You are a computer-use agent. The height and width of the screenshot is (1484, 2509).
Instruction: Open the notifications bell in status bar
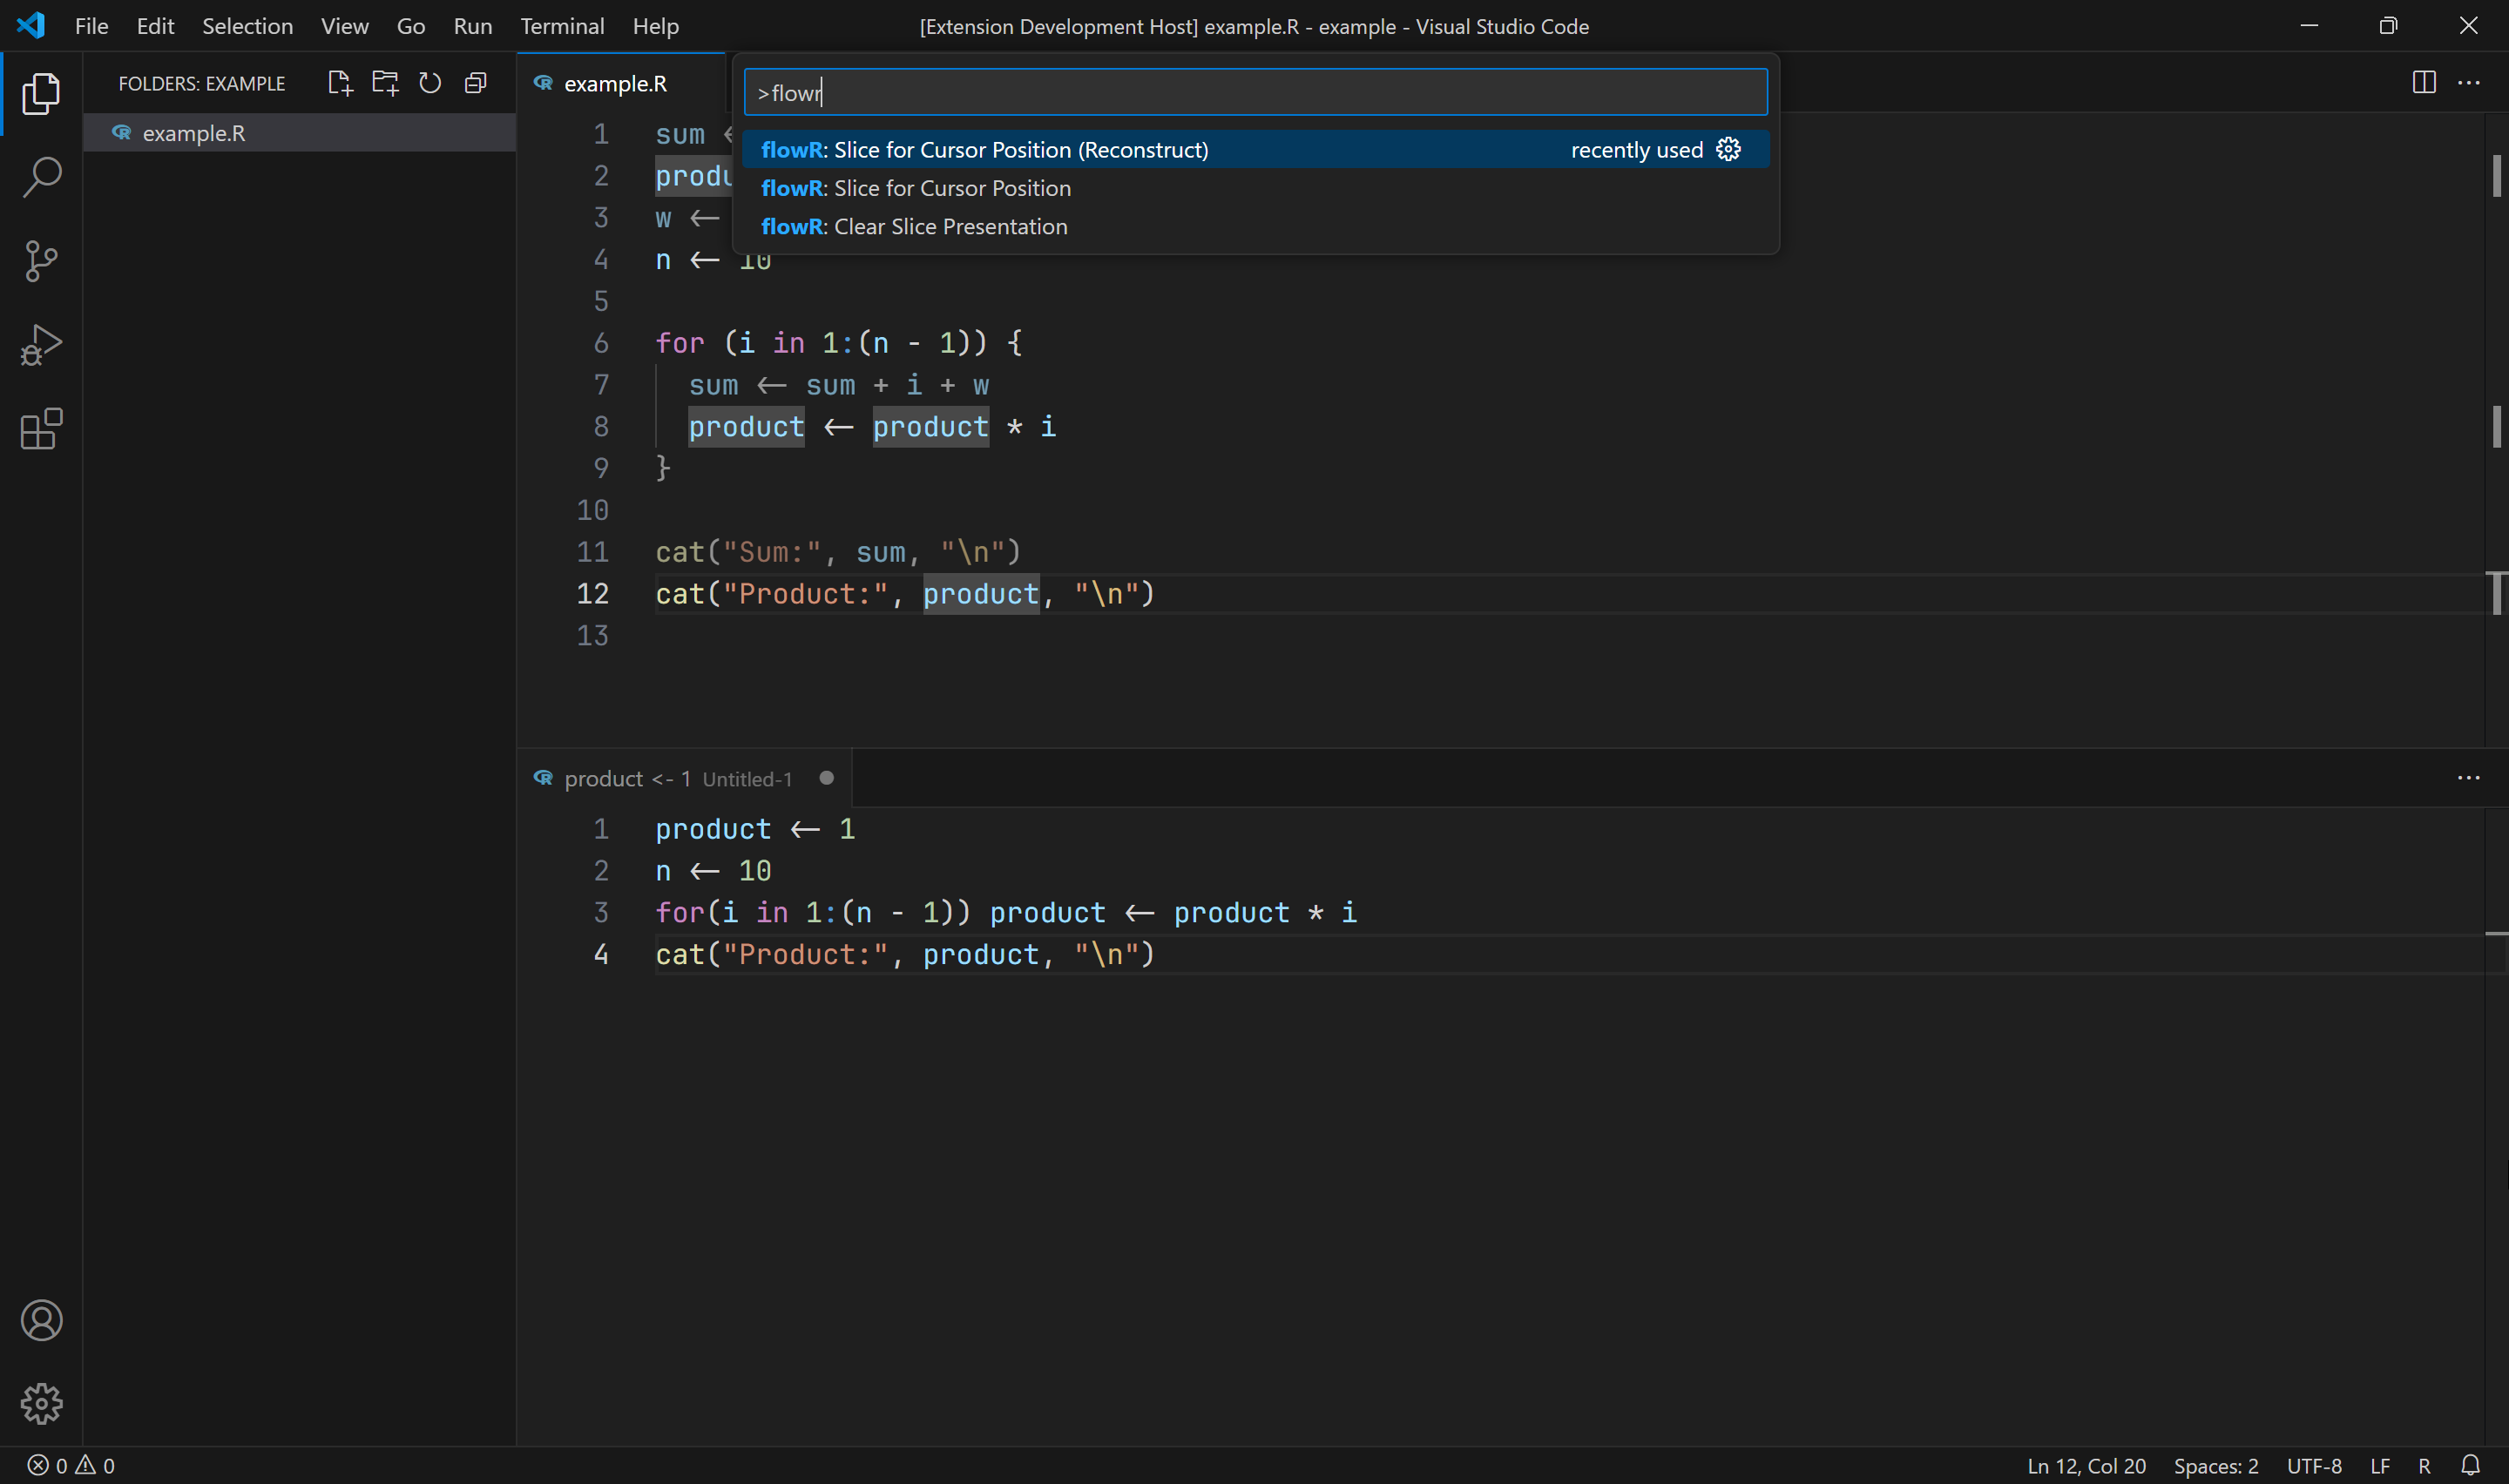(x=2470, y=1465)
